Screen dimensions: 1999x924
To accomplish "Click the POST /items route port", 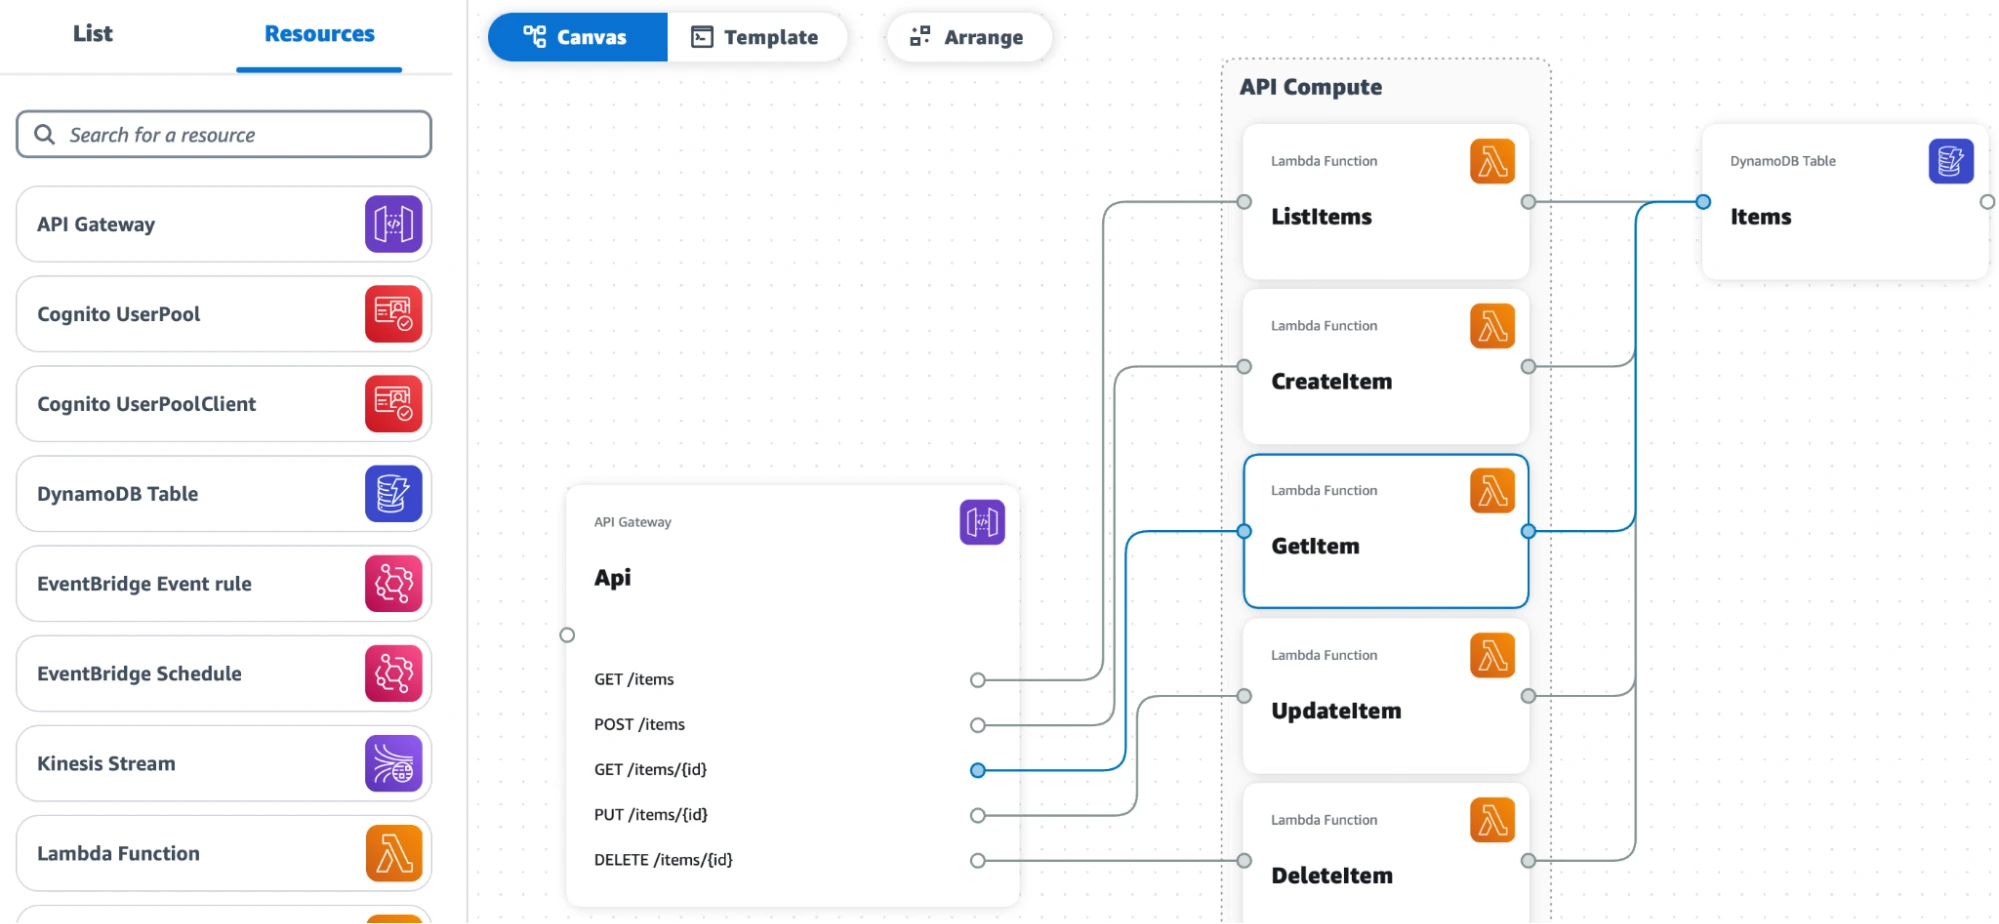I will point(978,725).
